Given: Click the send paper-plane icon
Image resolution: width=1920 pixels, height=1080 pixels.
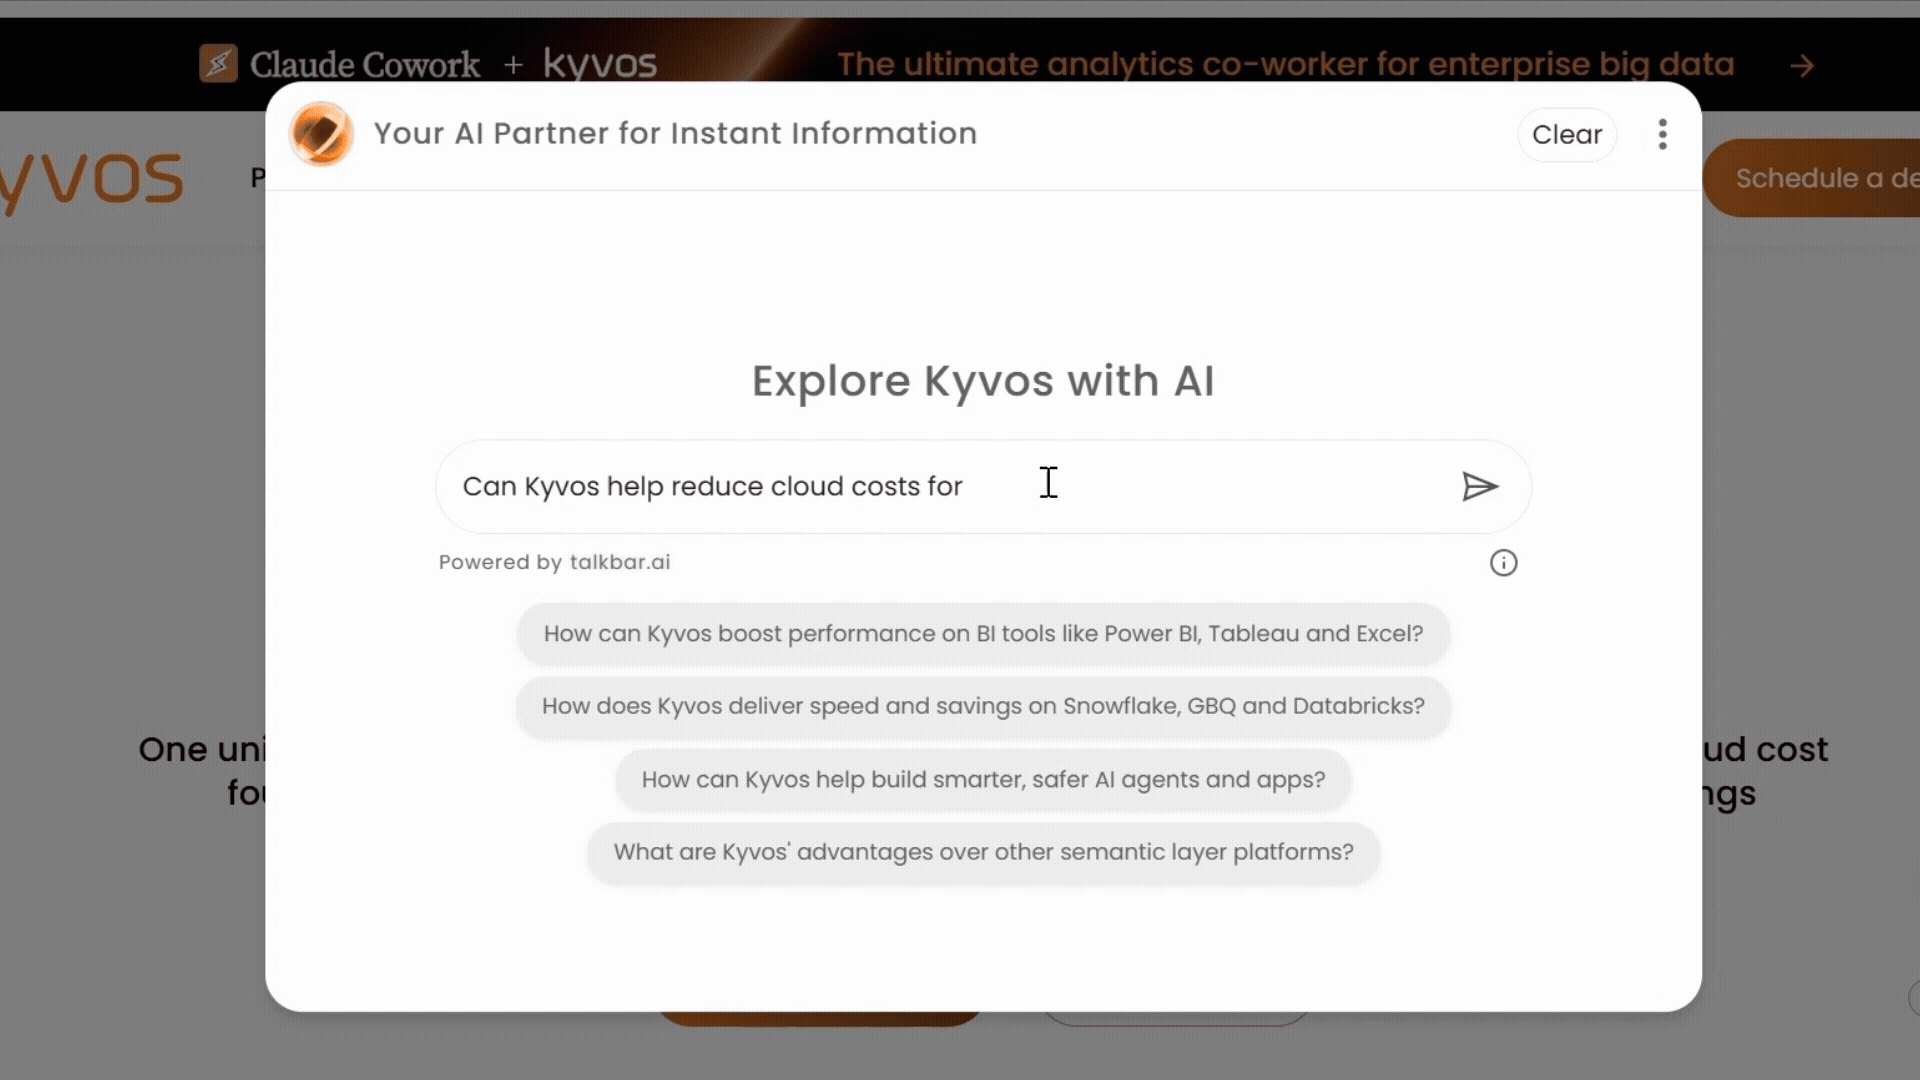Looking at the screenshot, I should tap(1479, 487).
